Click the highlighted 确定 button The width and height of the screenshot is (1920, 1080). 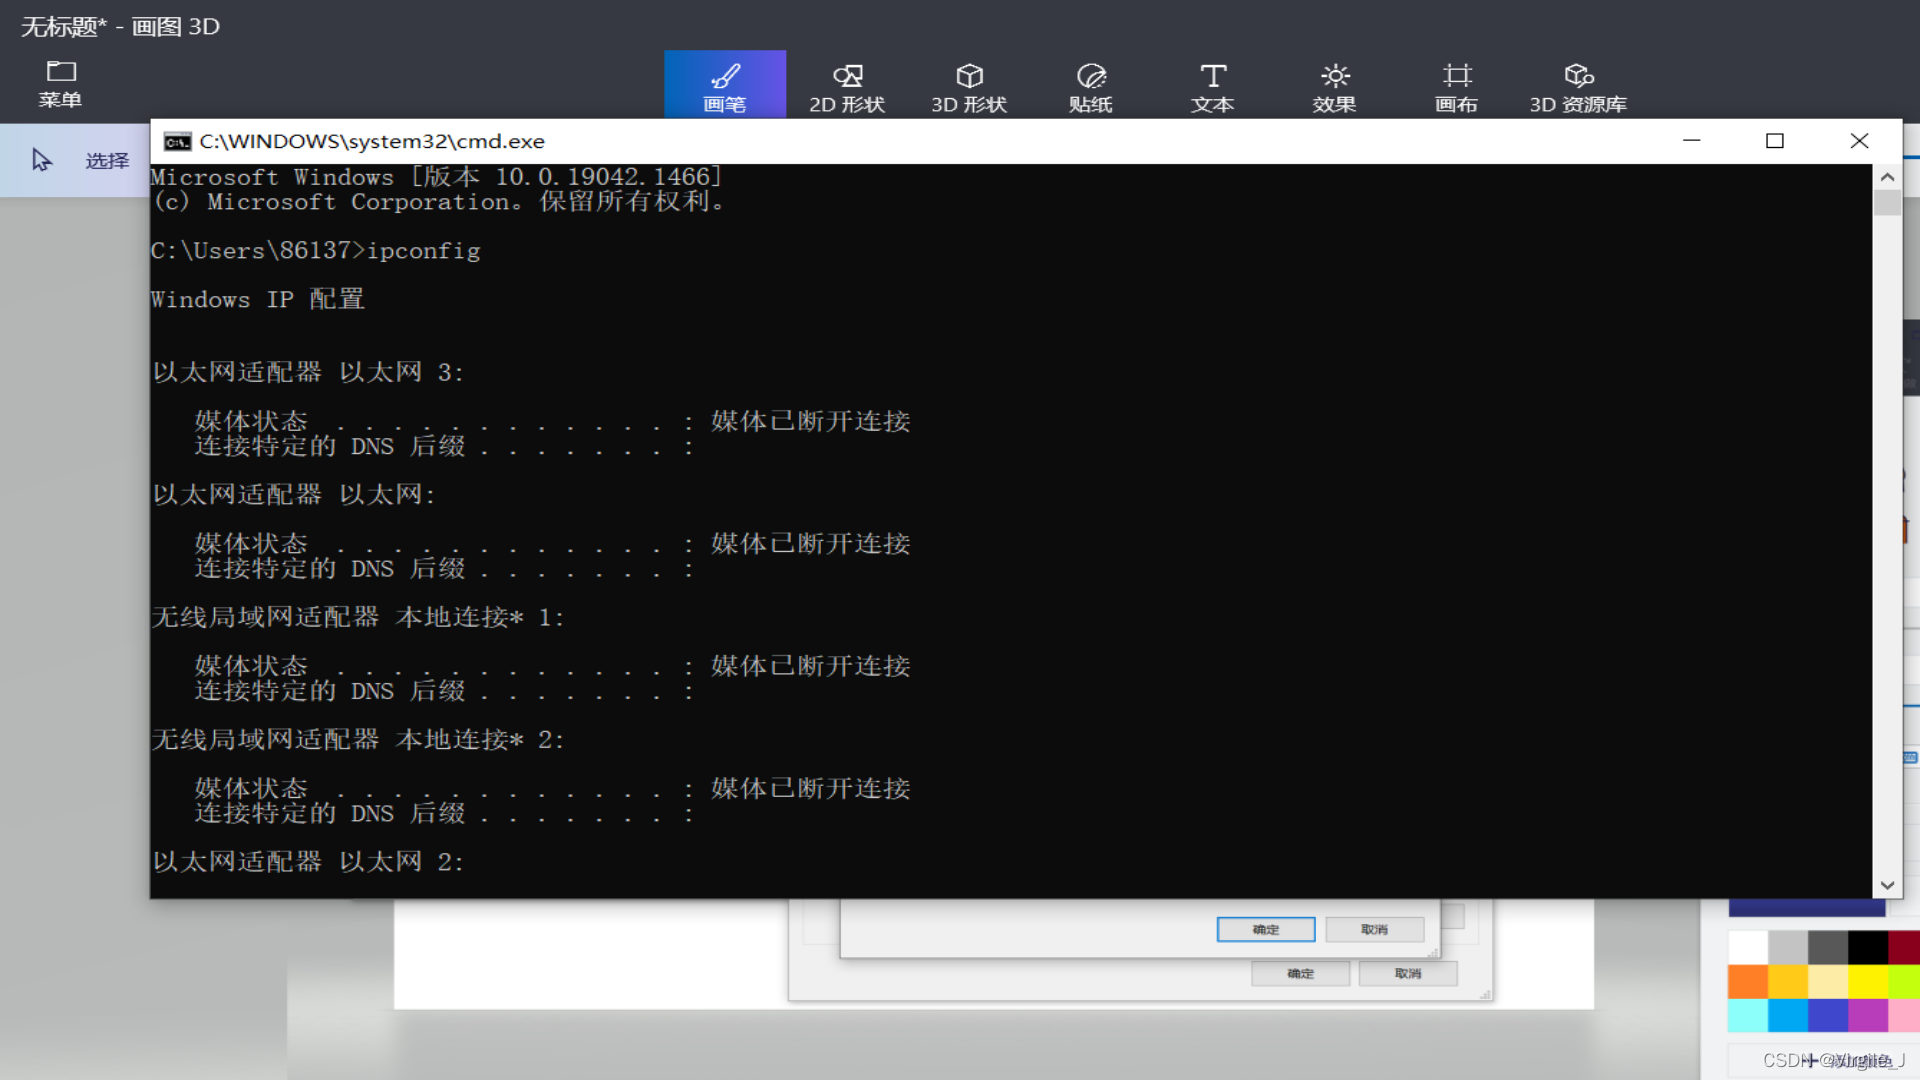[x=1265, y=929]
